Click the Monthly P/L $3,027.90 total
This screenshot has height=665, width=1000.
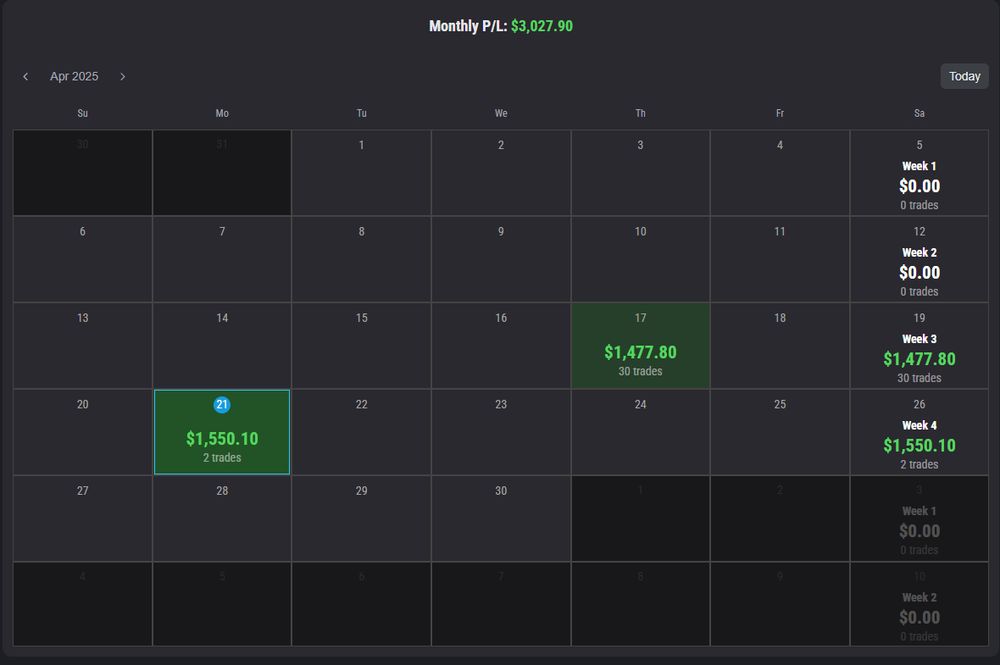501,26
